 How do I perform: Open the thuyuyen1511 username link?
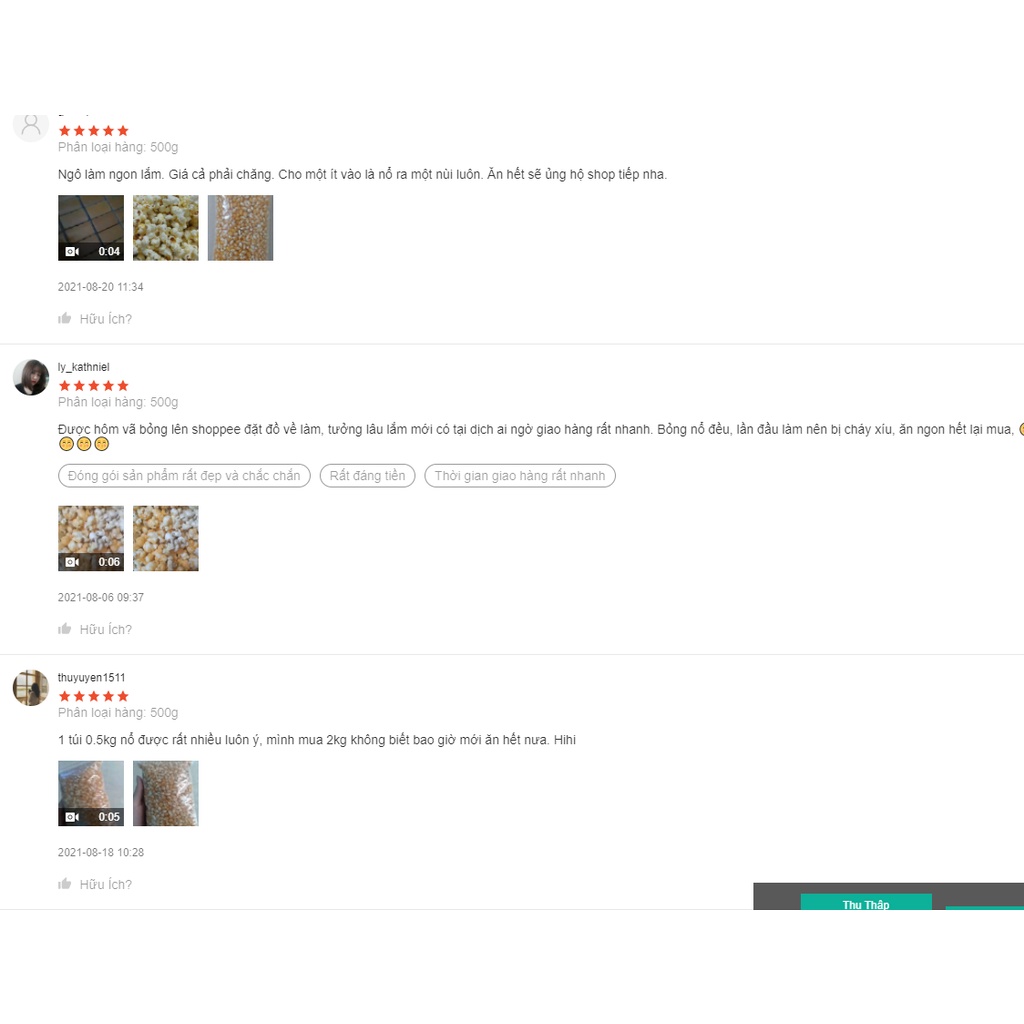tap(91, 677)
